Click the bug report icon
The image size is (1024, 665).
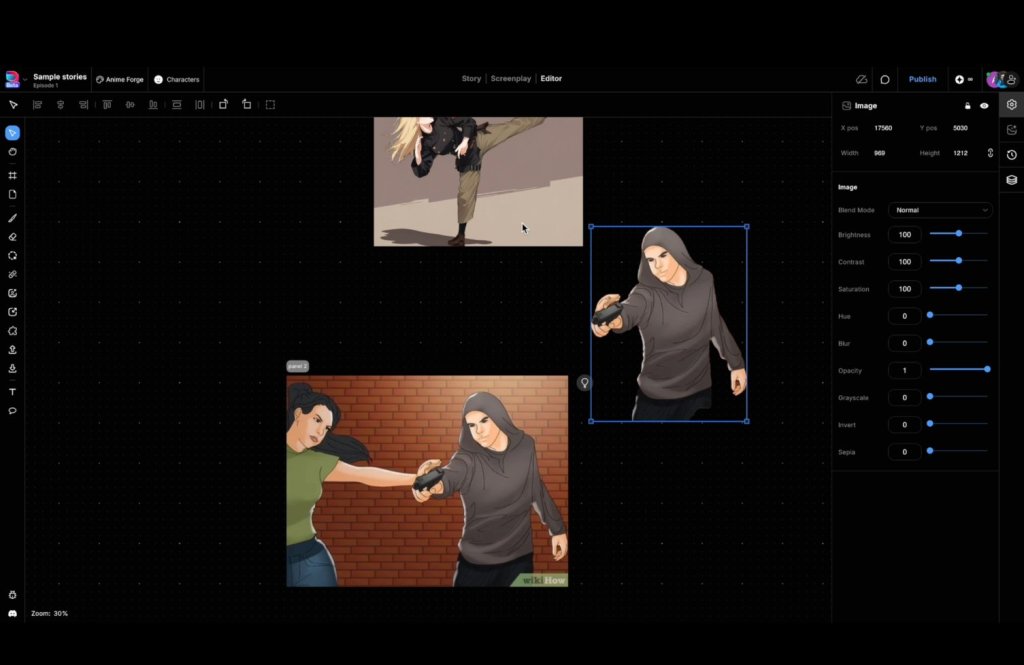click(x=13, y=595)
